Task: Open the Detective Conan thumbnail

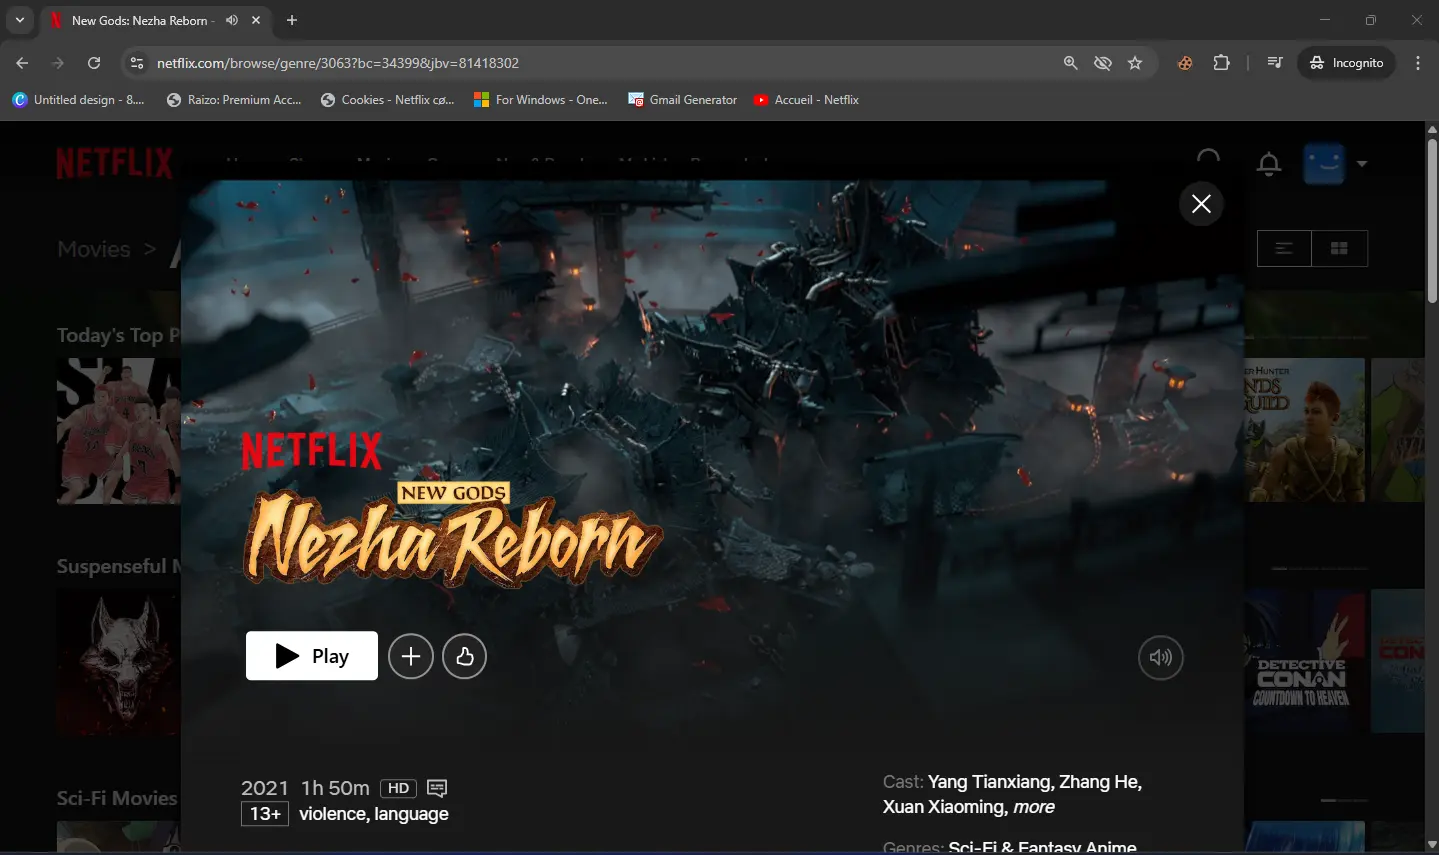Action: pos(1304,661)
